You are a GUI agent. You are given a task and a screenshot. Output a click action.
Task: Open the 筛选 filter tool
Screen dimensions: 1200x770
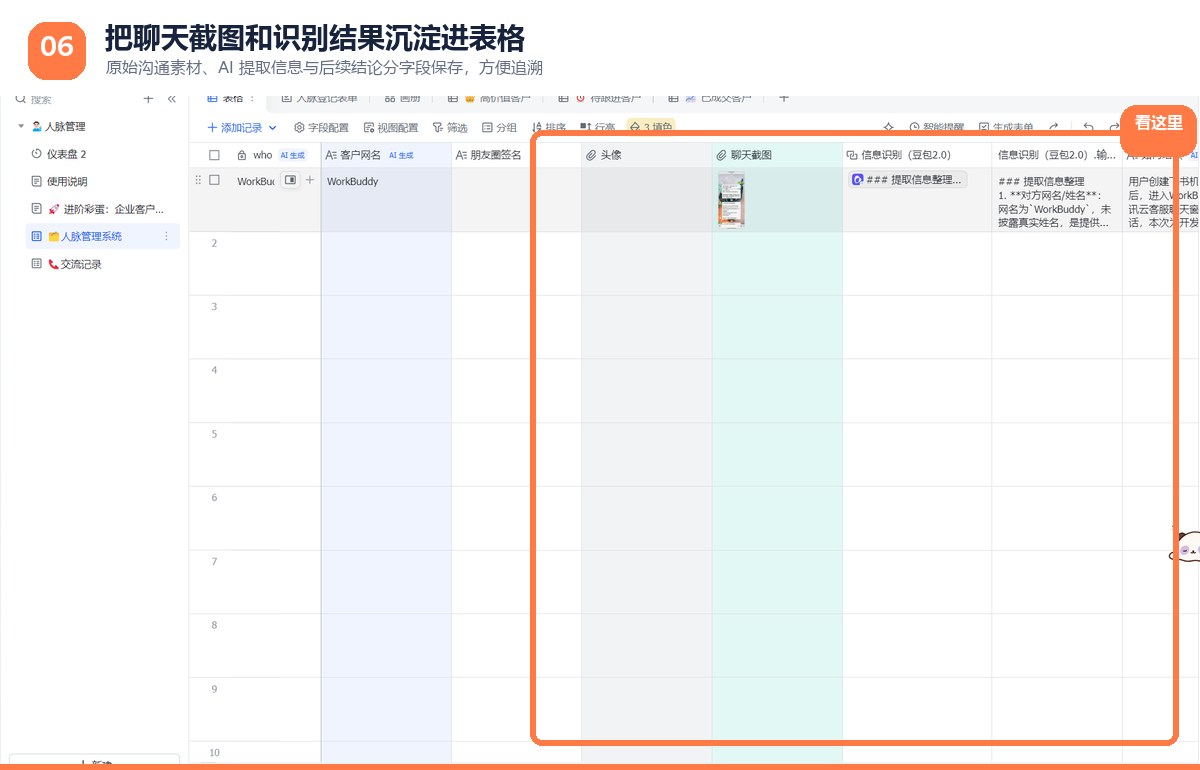[x=450, y=128]
